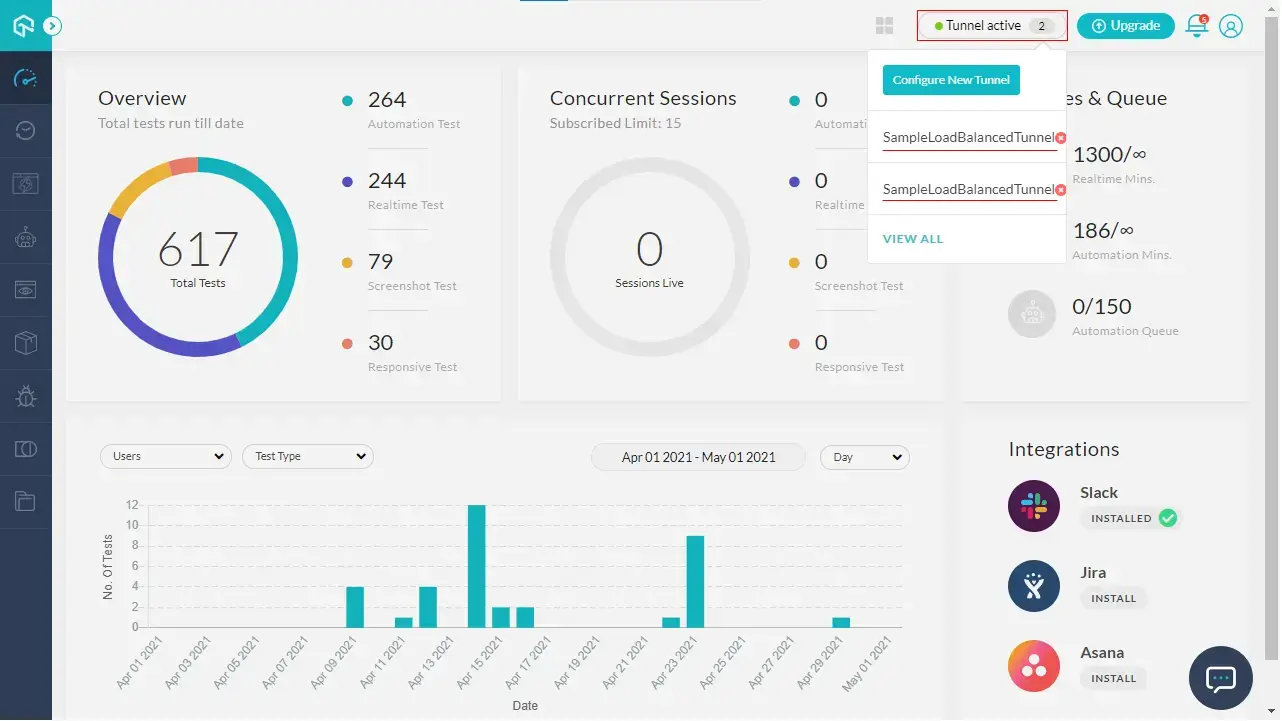
Task: Stop the first SampleLoadBalancedTunnel via red icon
Action: [1060, 138]
